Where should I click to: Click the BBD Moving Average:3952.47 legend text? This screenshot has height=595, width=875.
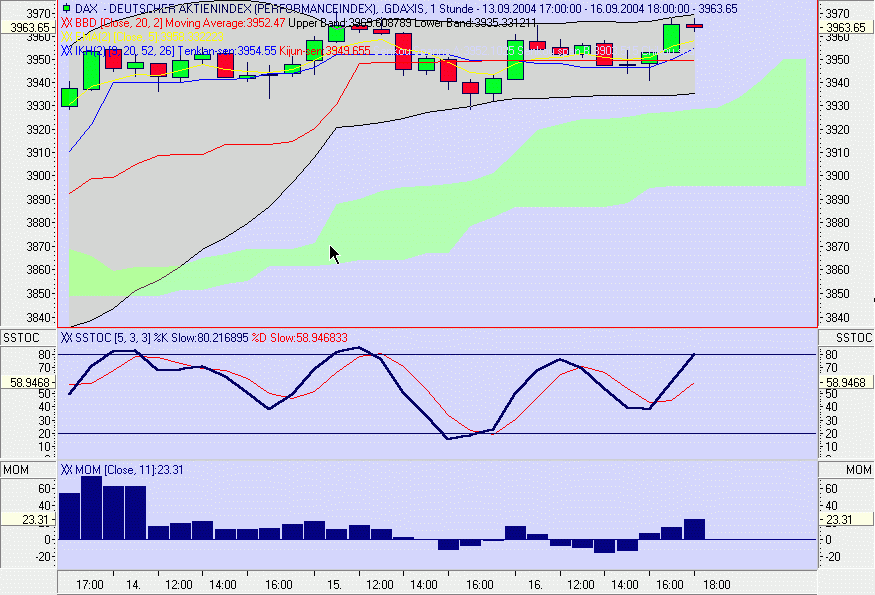[x=180, y=23]
